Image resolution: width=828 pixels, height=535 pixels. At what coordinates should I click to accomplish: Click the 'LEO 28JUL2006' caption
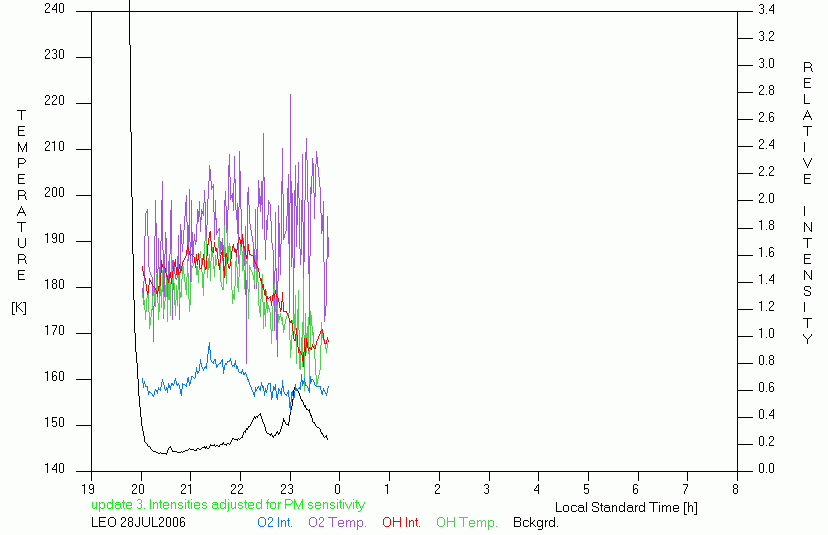pos(138,522)
